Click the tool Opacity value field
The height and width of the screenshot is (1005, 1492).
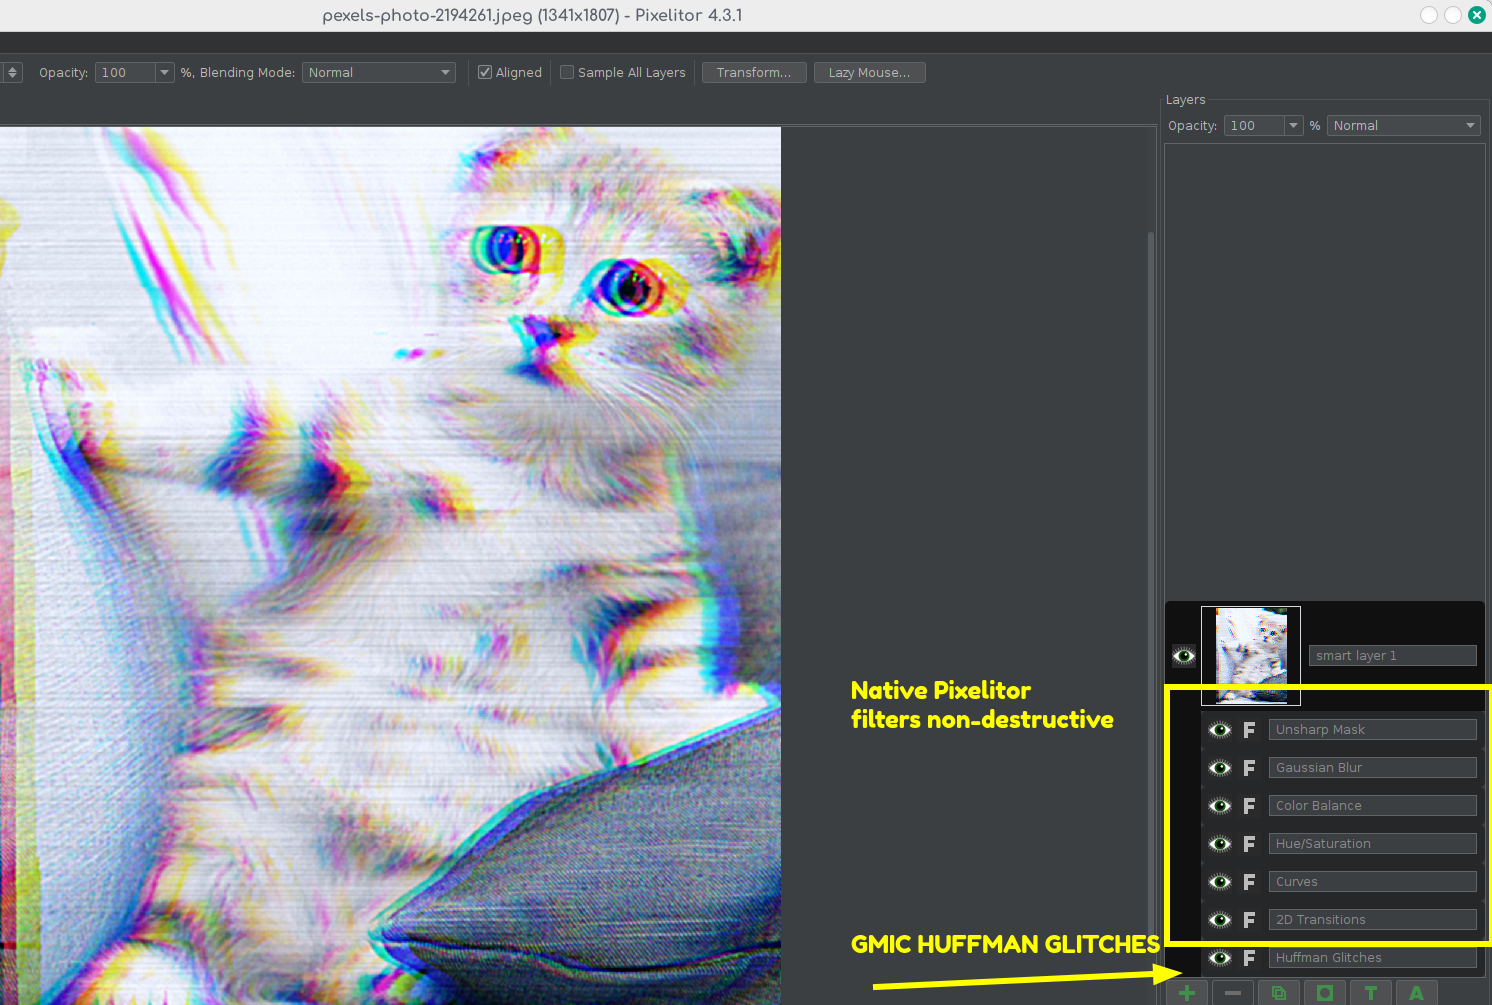(x=125, y=73)
